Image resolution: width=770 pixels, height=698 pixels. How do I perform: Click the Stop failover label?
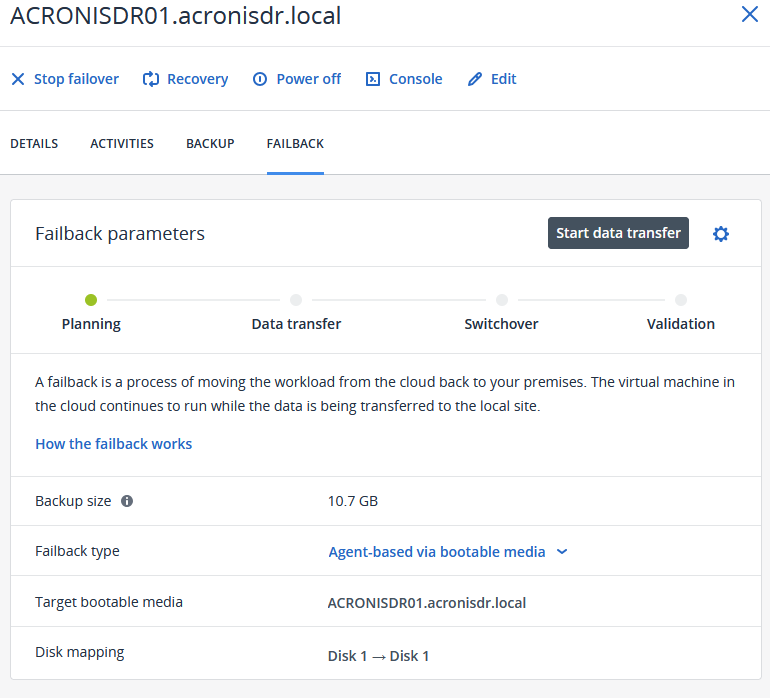pos(76,79)
